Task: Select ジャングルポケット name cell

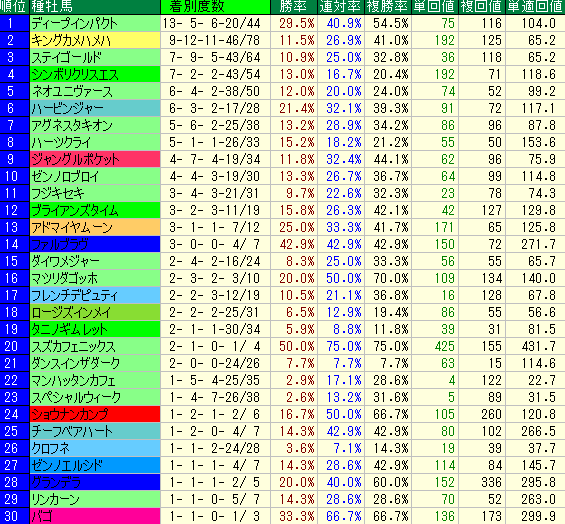Action: 95,159
